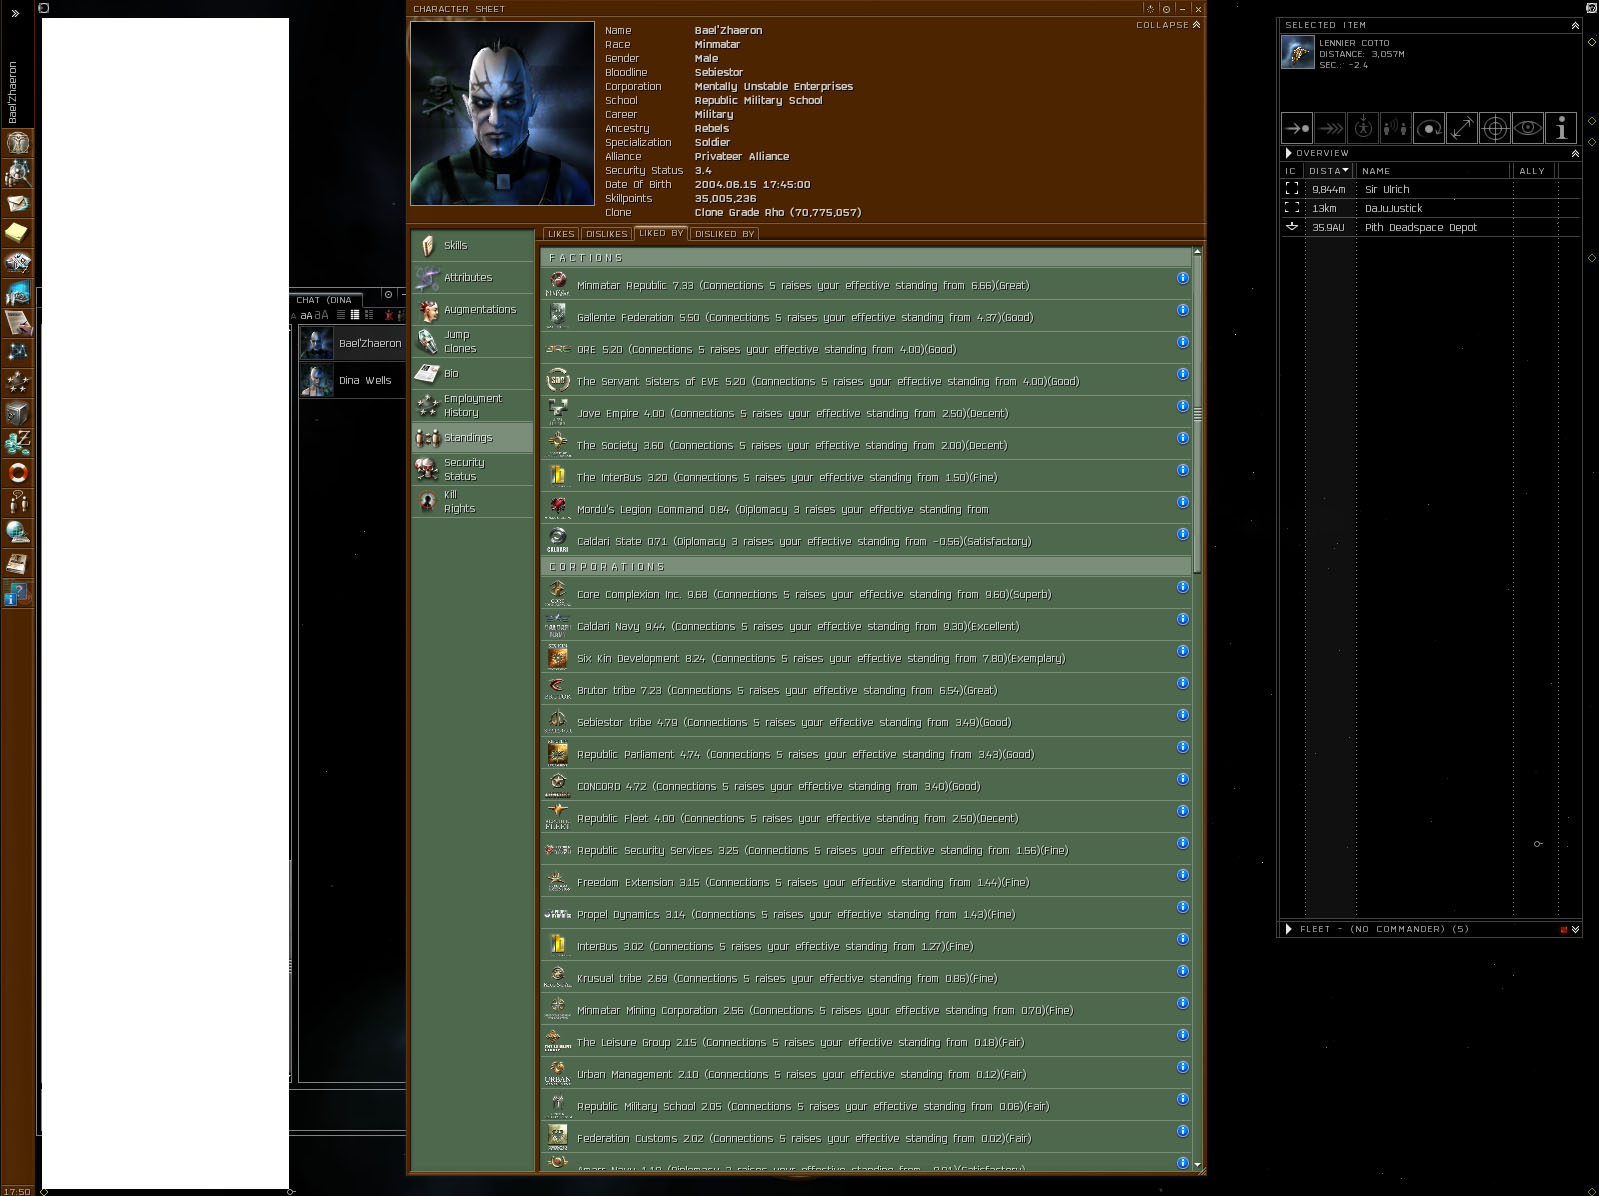Image resolution: width=1599 pixels, height=1196 pixels.
Task: Expand the sidebar with double arrow
Action: point(15,13)
